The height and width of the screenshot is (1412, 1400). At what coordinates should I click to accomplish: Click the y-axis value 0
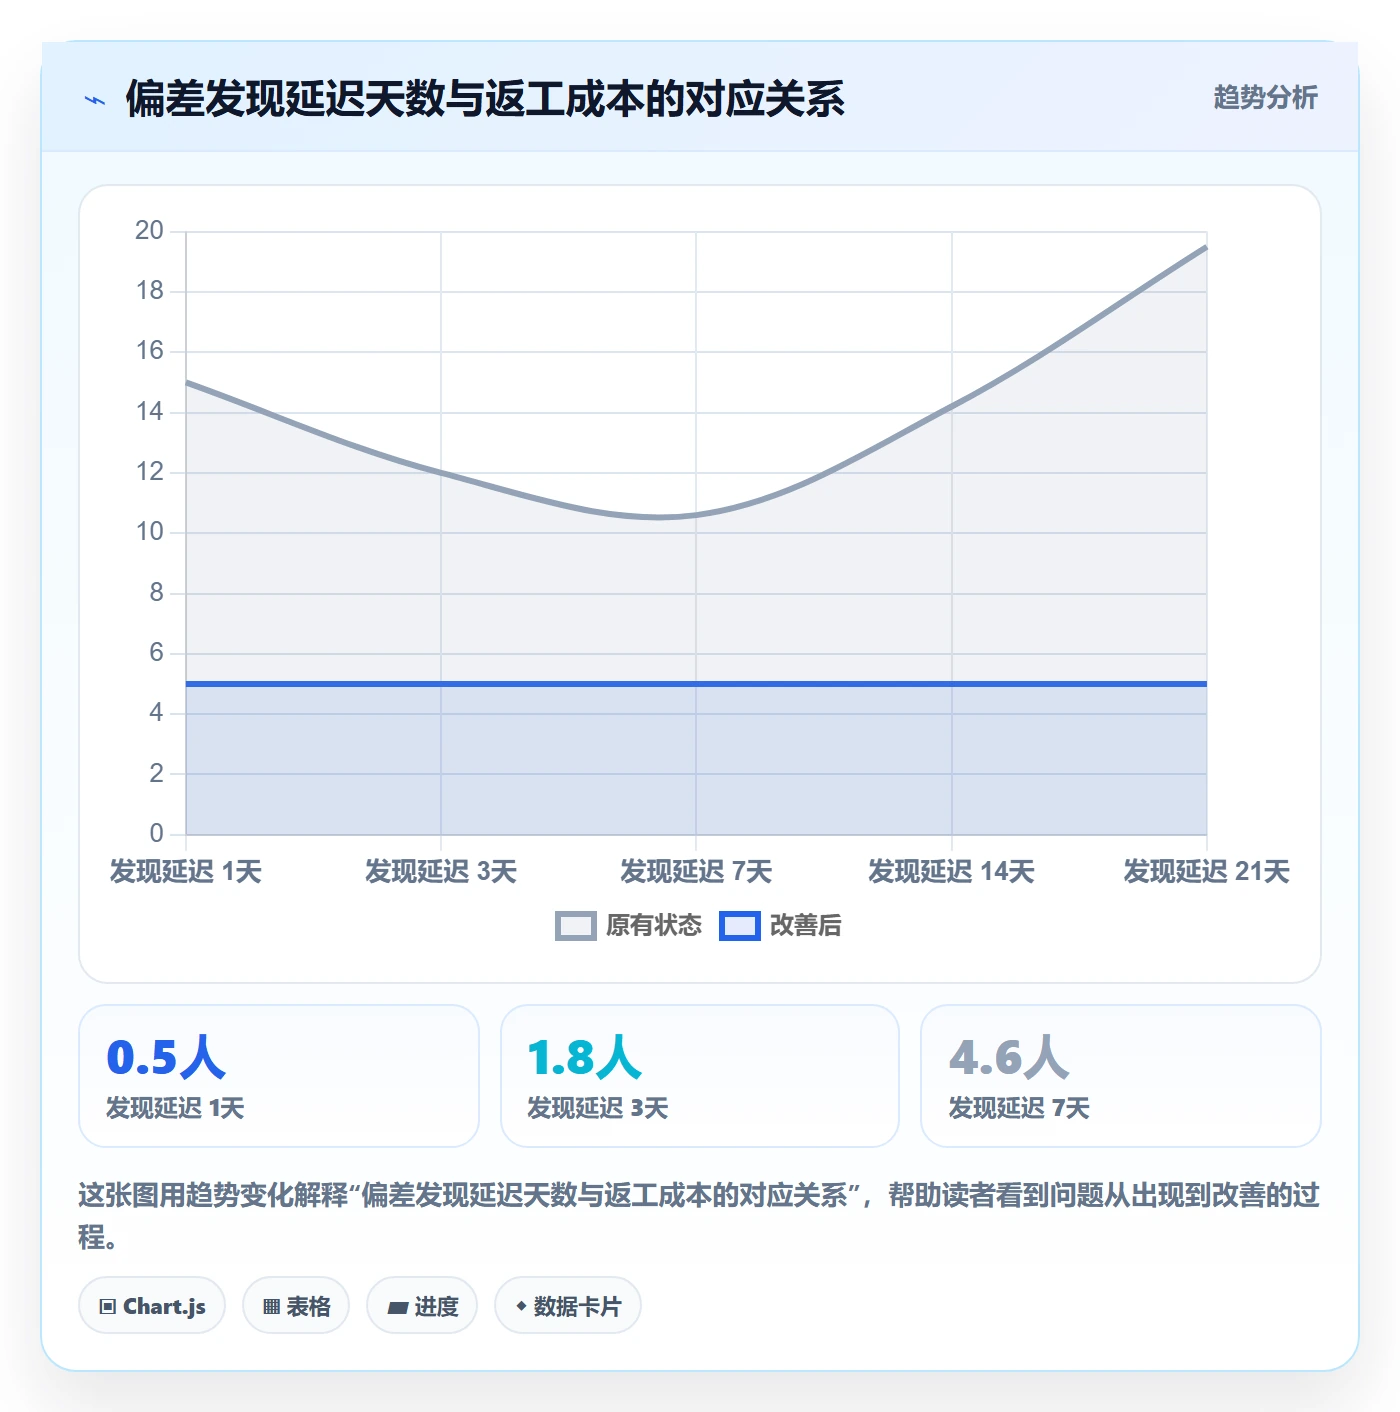point(156,833)
